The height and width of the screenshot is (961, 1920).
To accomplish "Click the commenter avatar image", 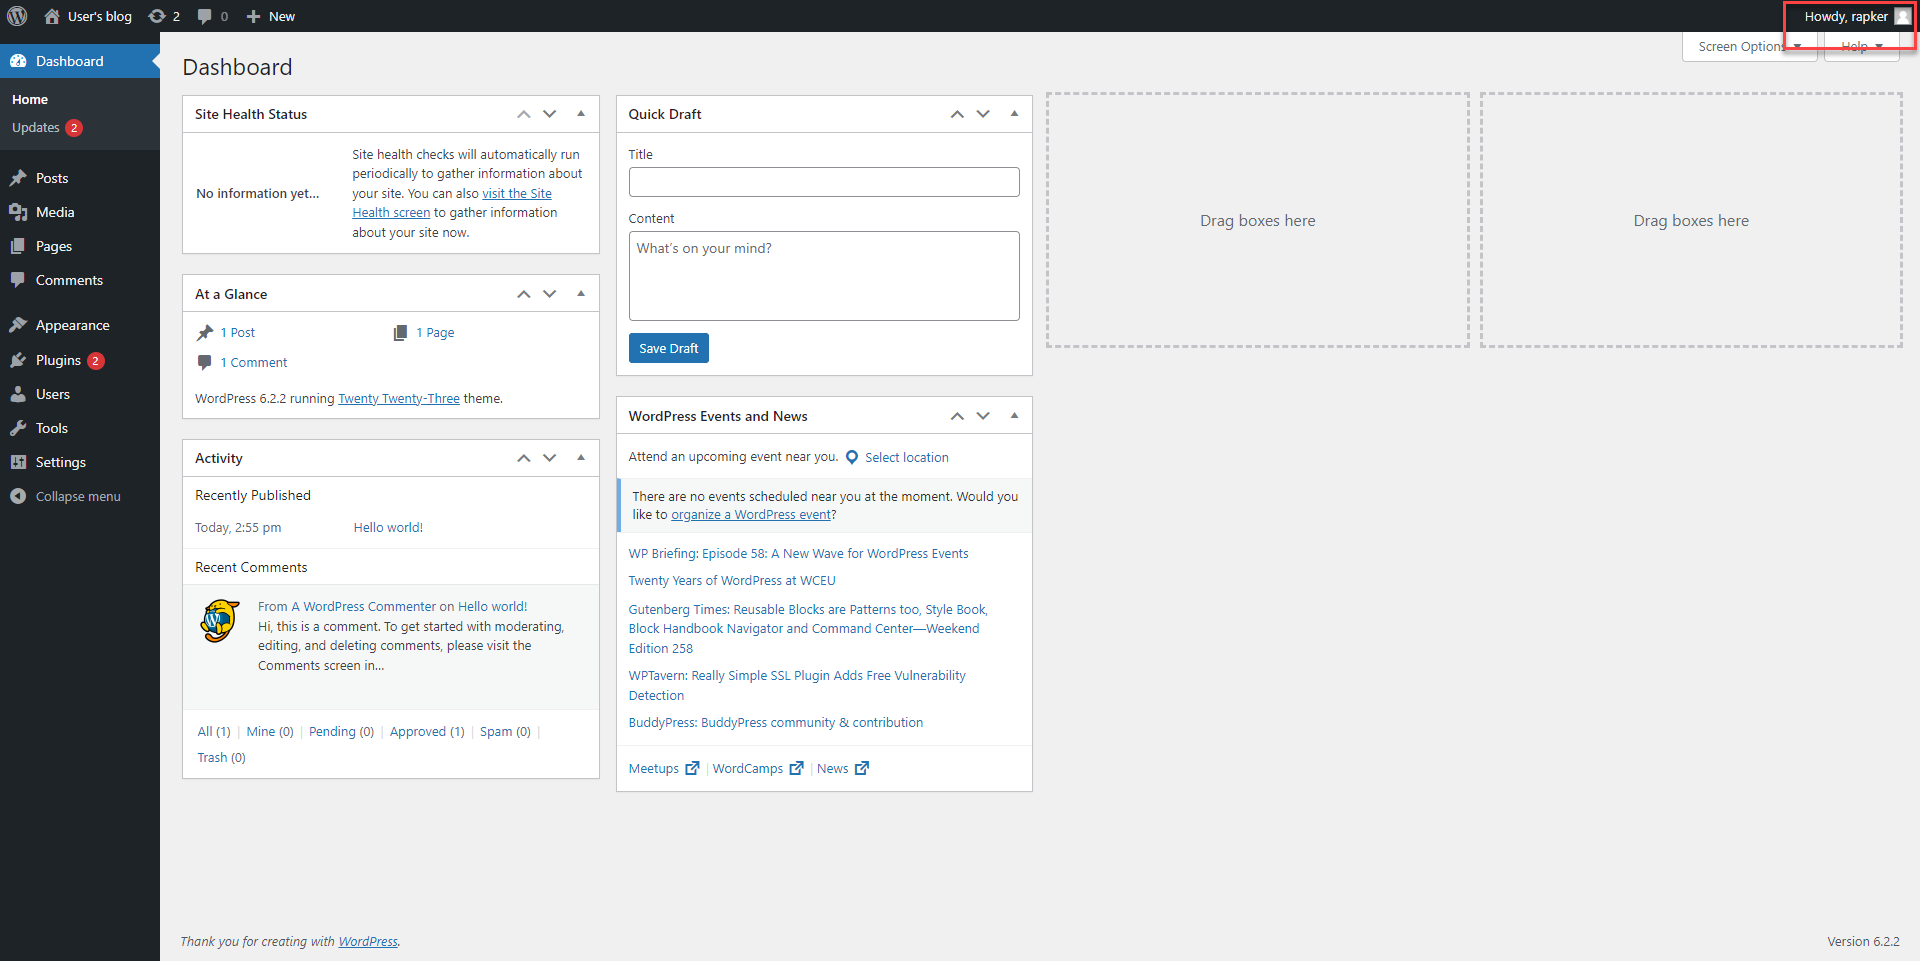I will click(x=220, y=621).
